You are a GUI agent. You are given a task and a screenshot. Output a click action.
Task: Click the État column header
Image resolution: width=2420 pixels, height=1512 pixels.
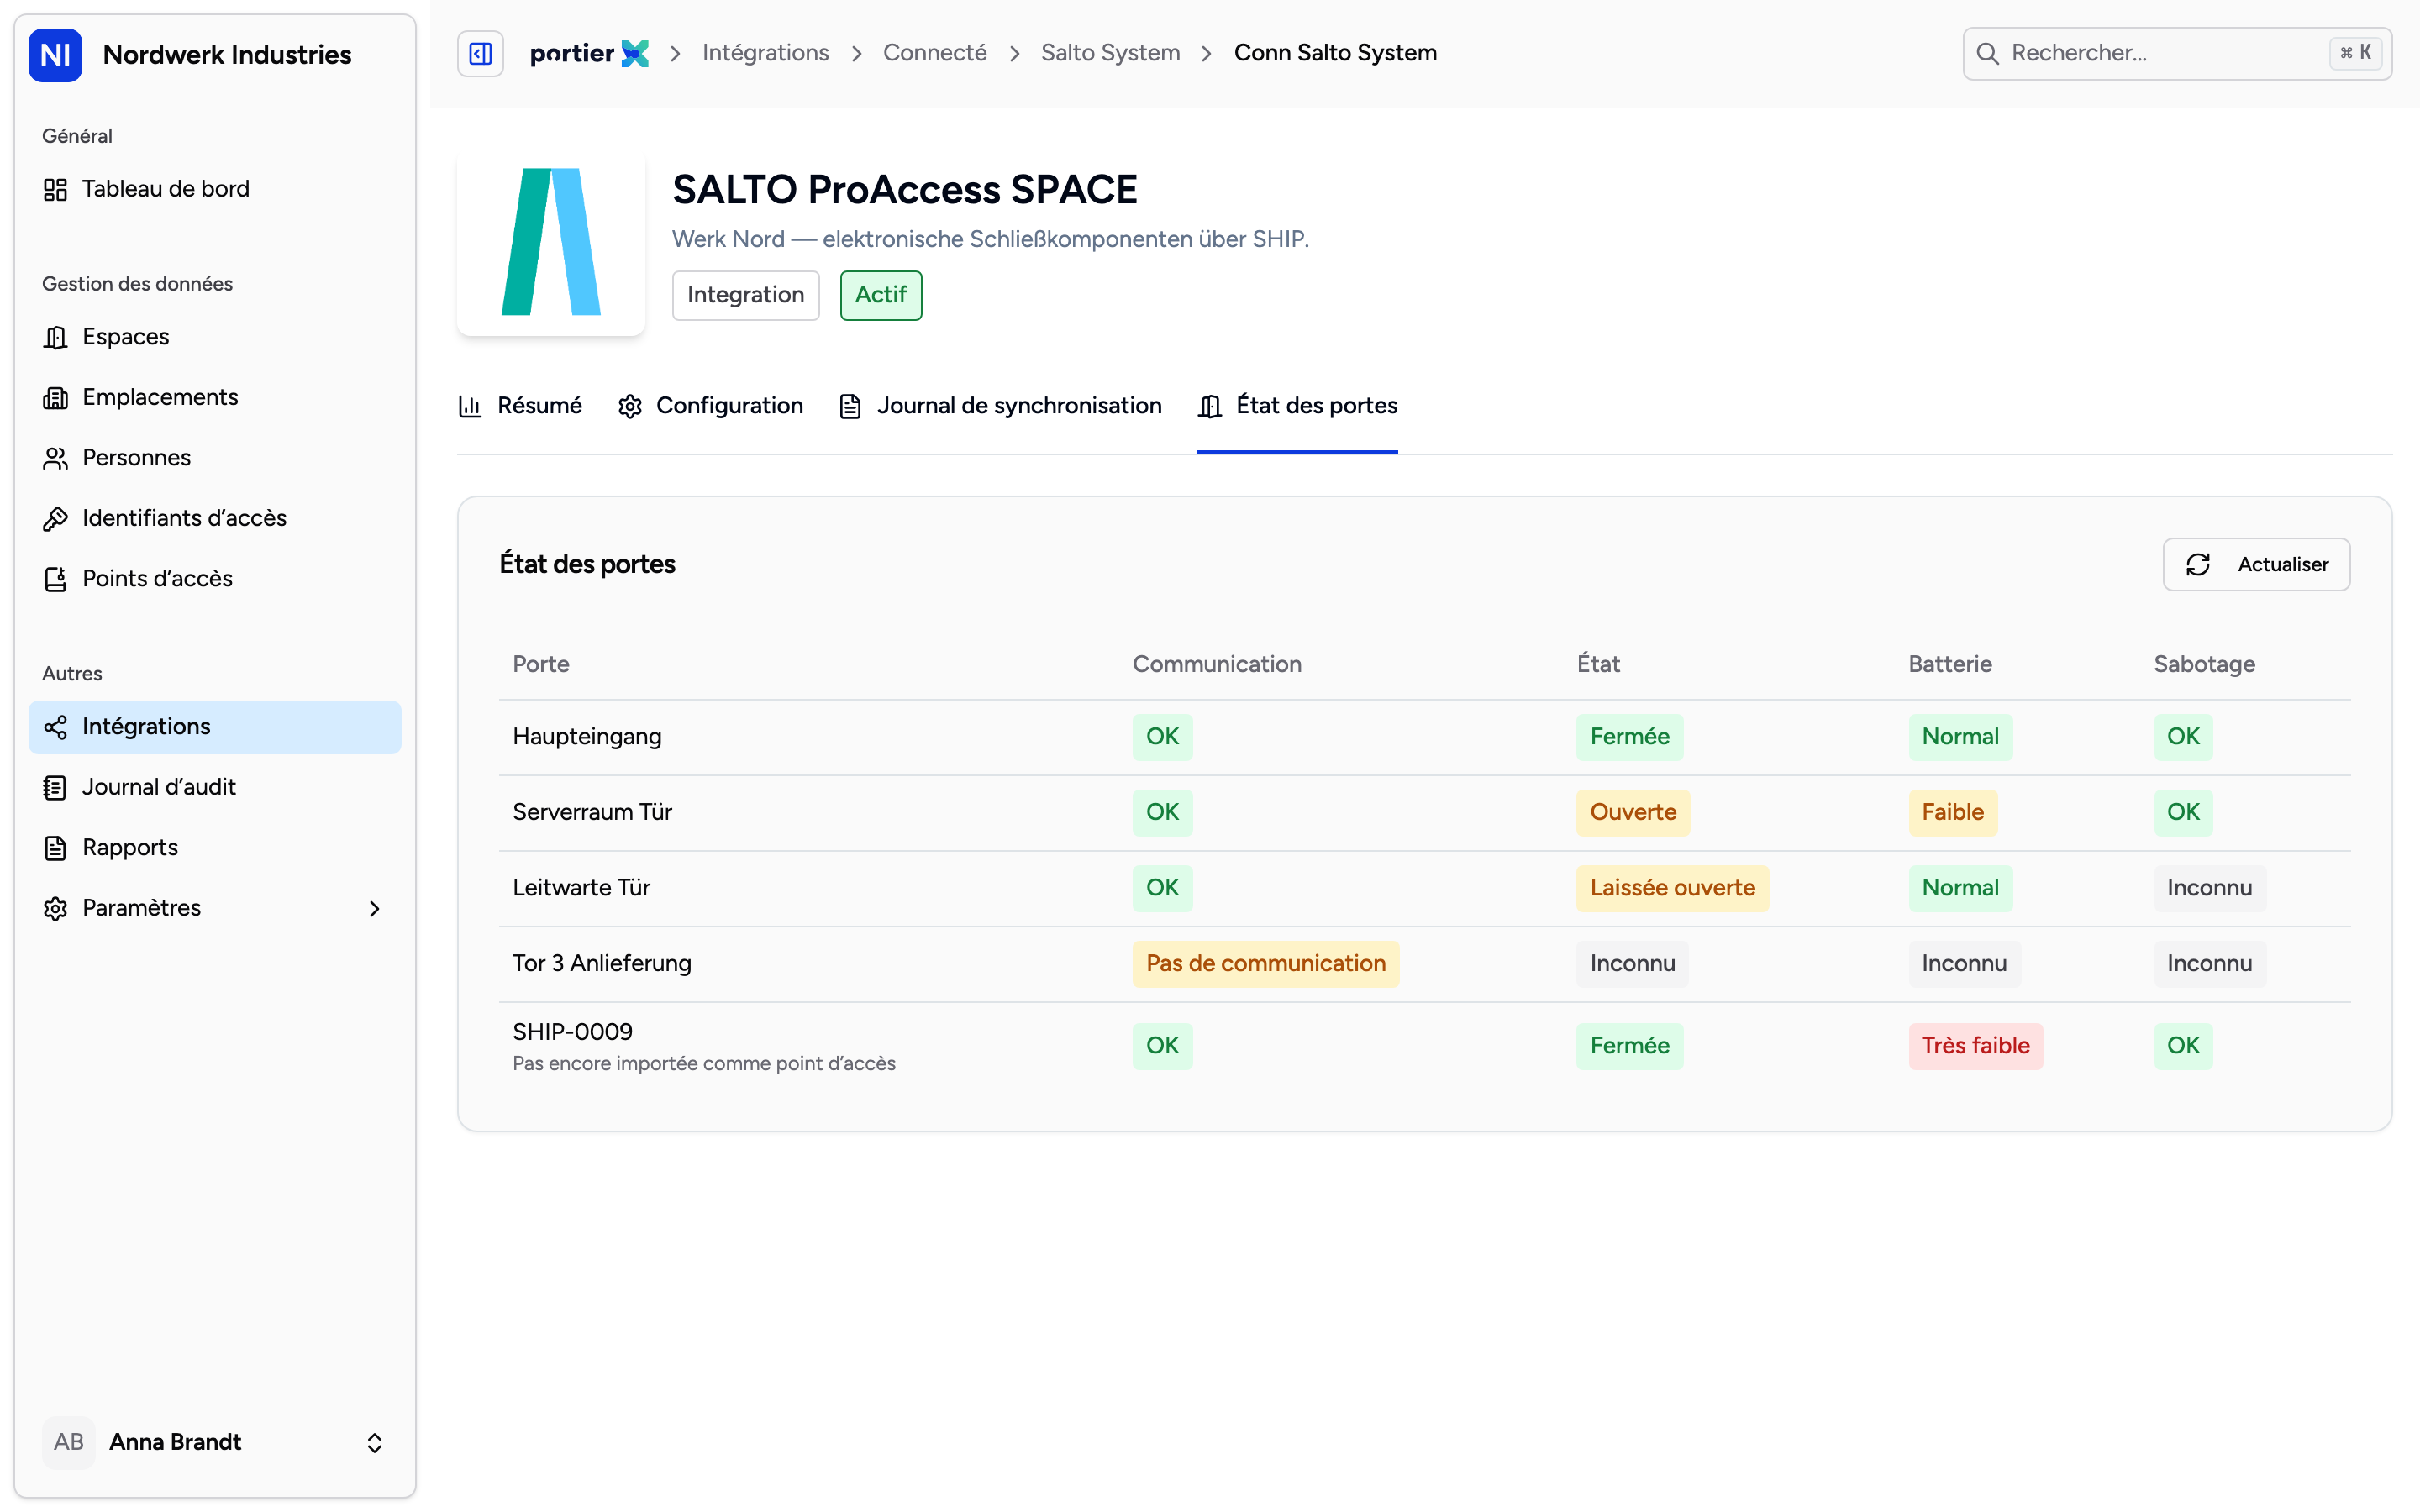[1598, 664]
